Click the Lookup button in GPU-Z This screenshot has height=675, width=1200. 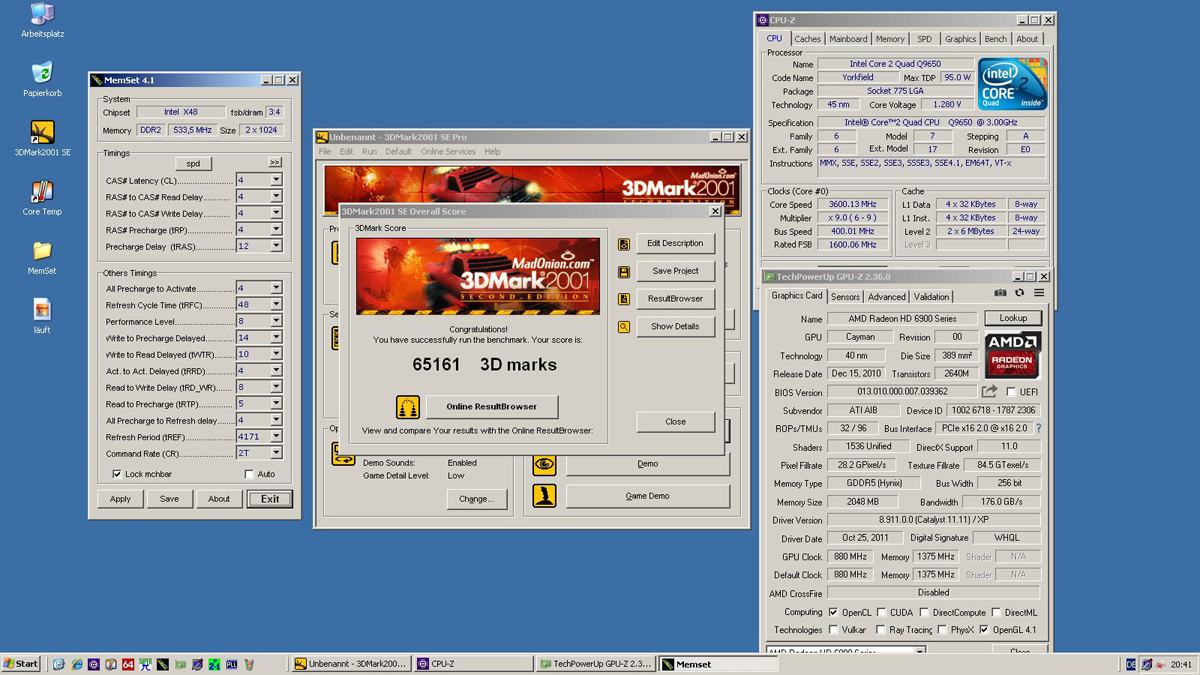point(1013,318)
